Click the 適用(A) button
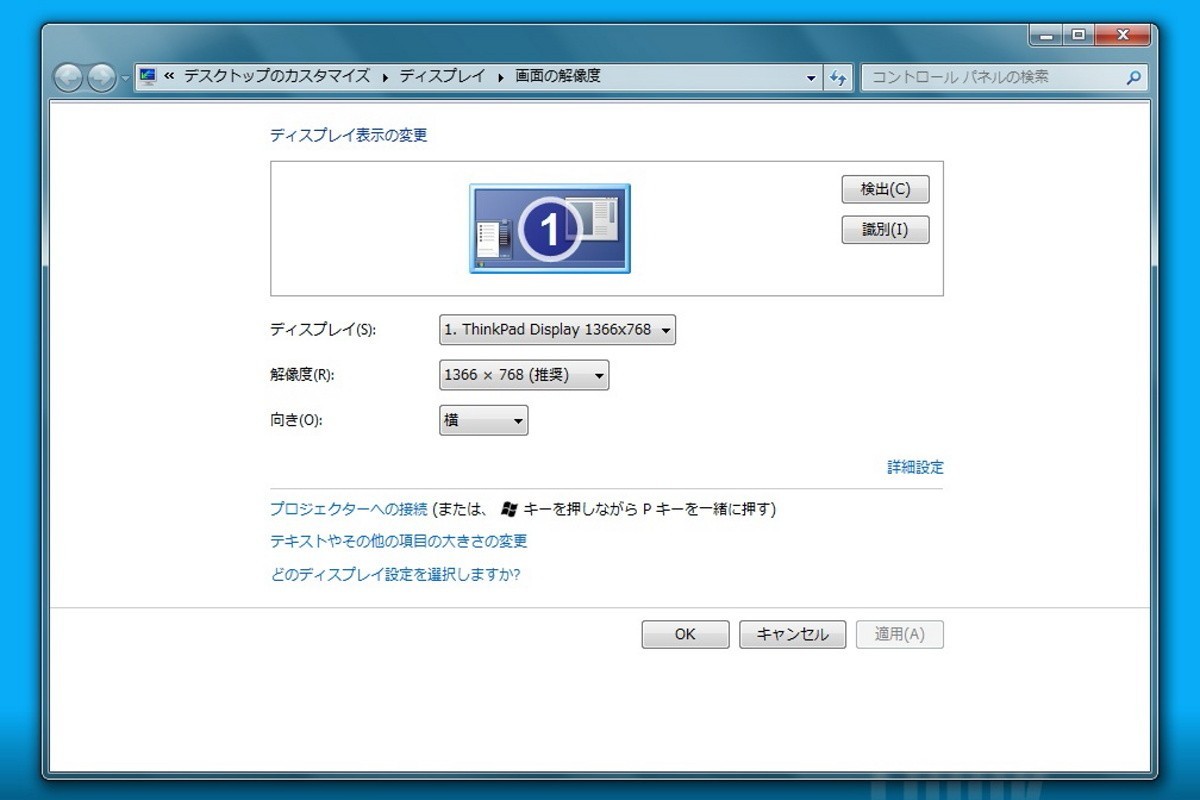Screen dimensions: 1200x800 pyautogui.click(x=899, y=634)
